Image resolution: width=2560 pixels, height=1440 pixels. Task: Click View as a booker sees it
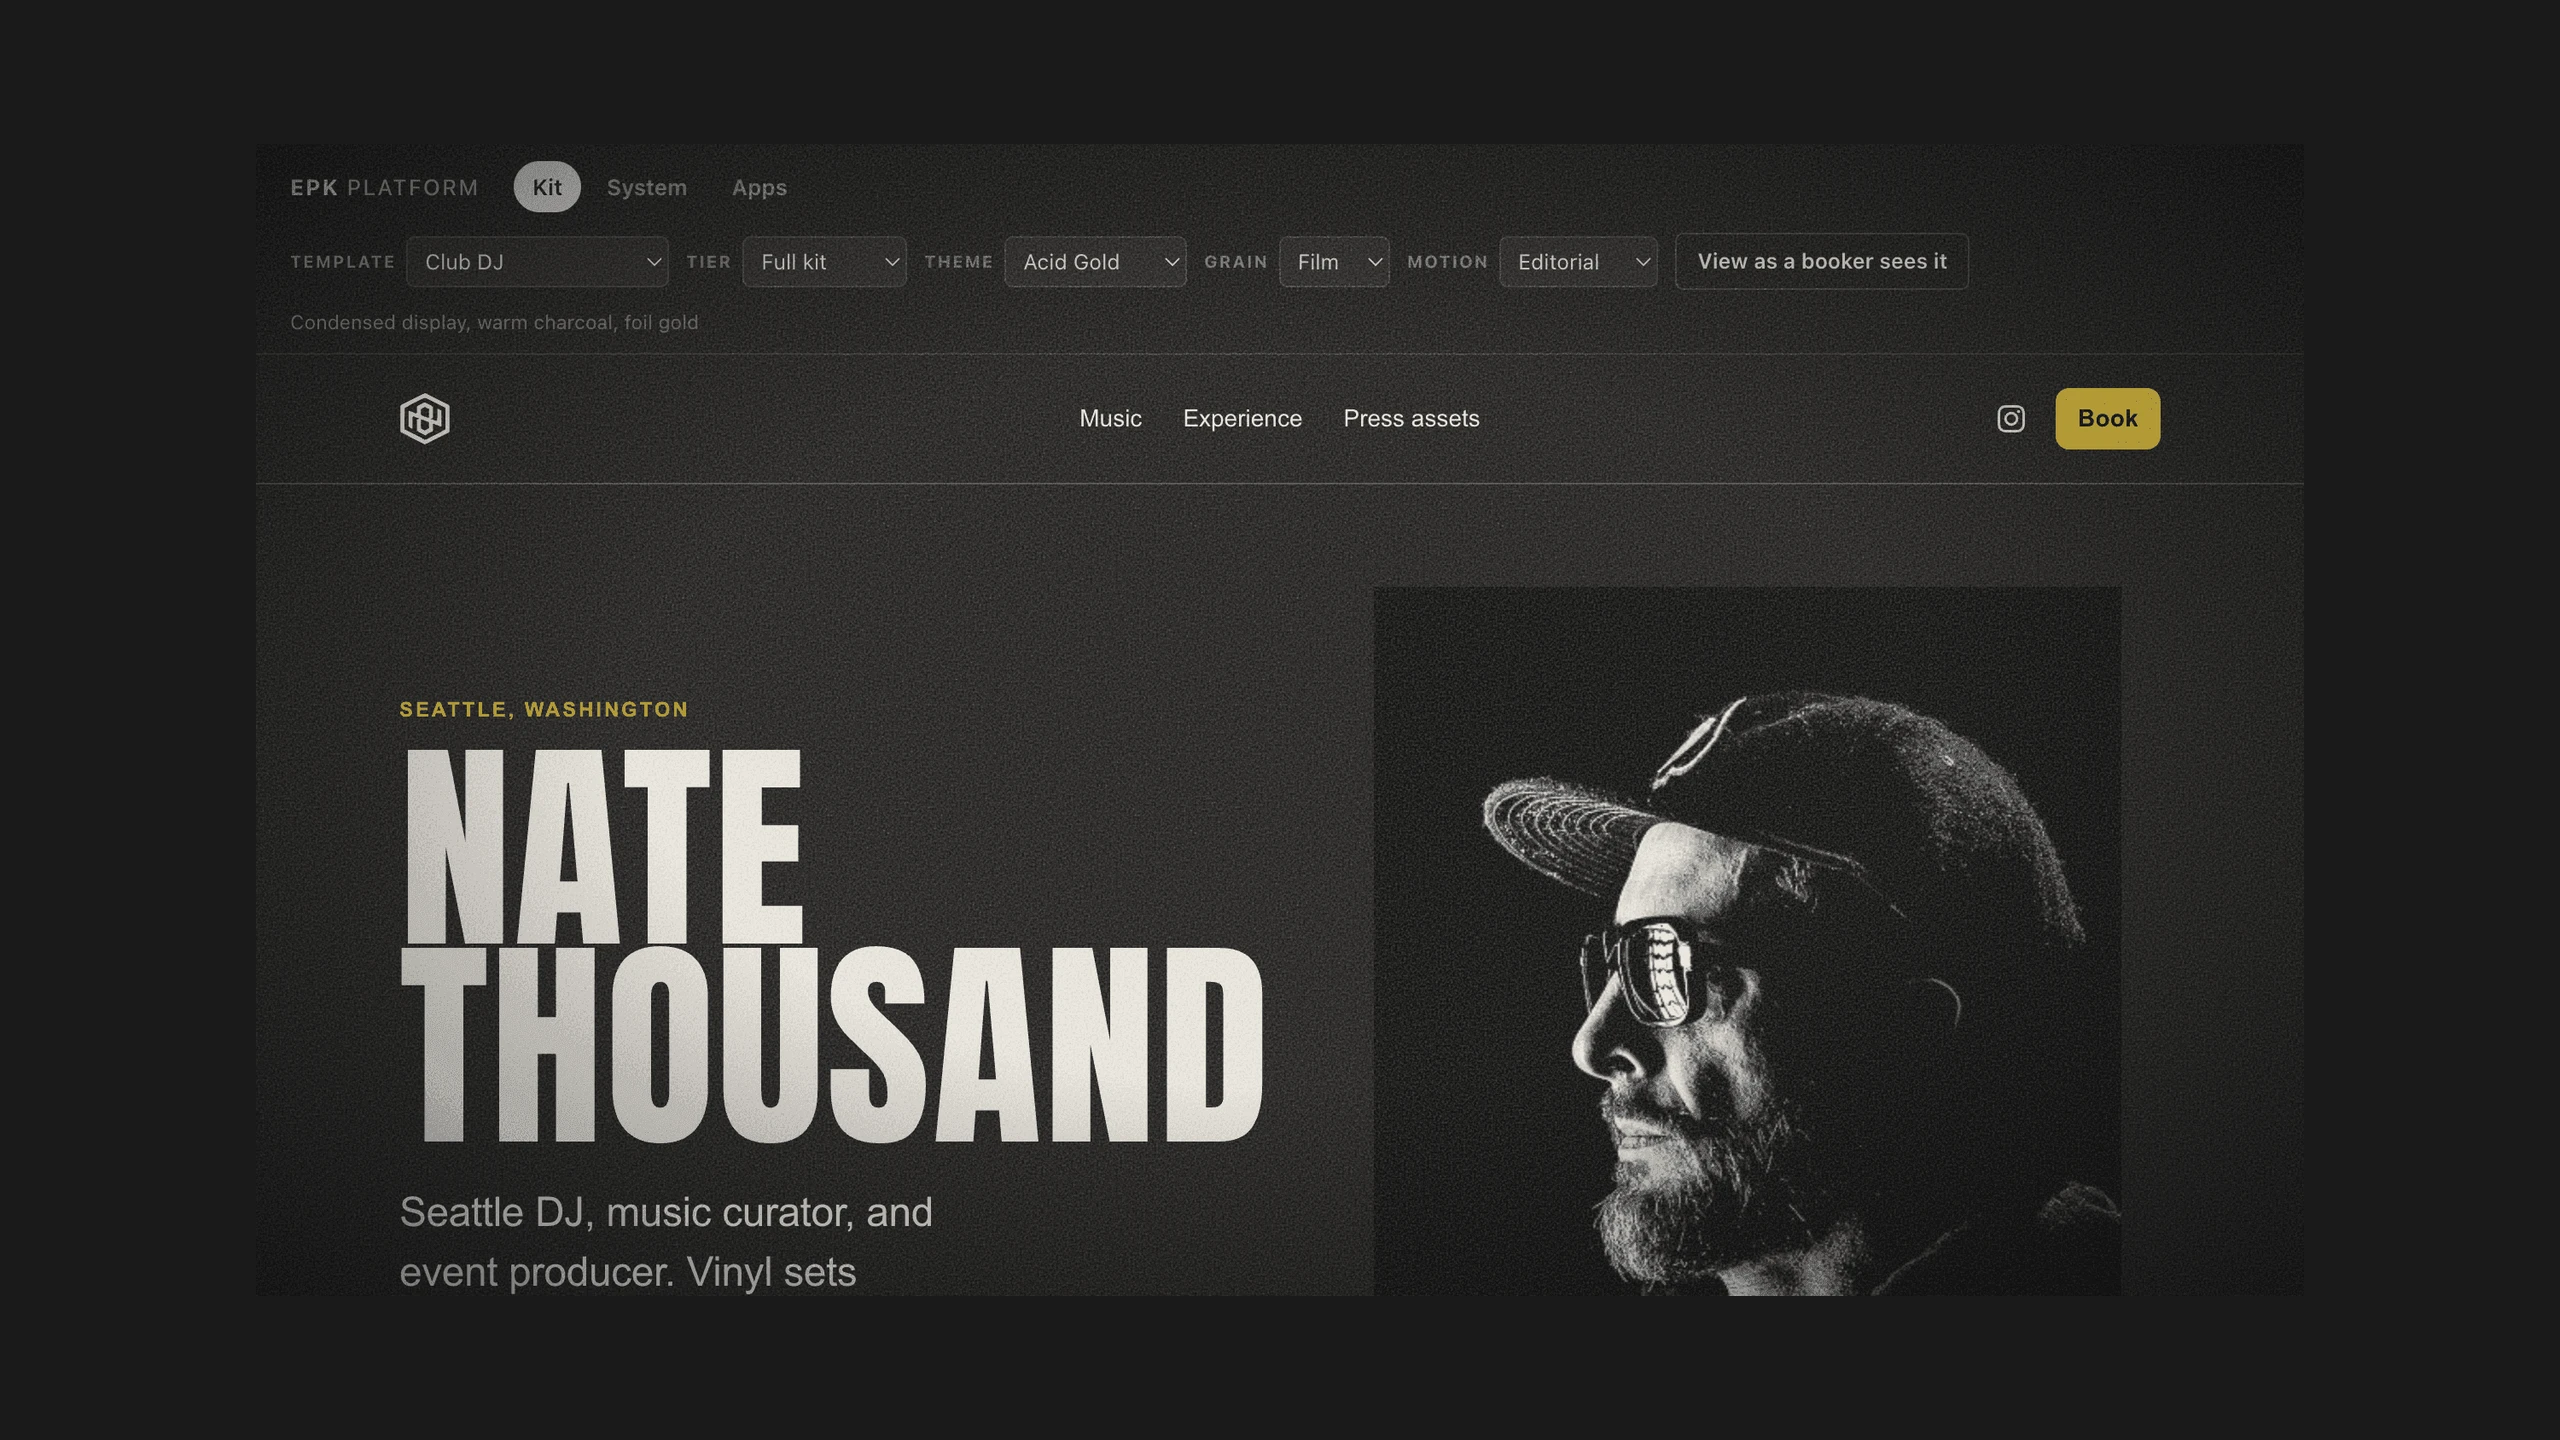click(1822, 262)
